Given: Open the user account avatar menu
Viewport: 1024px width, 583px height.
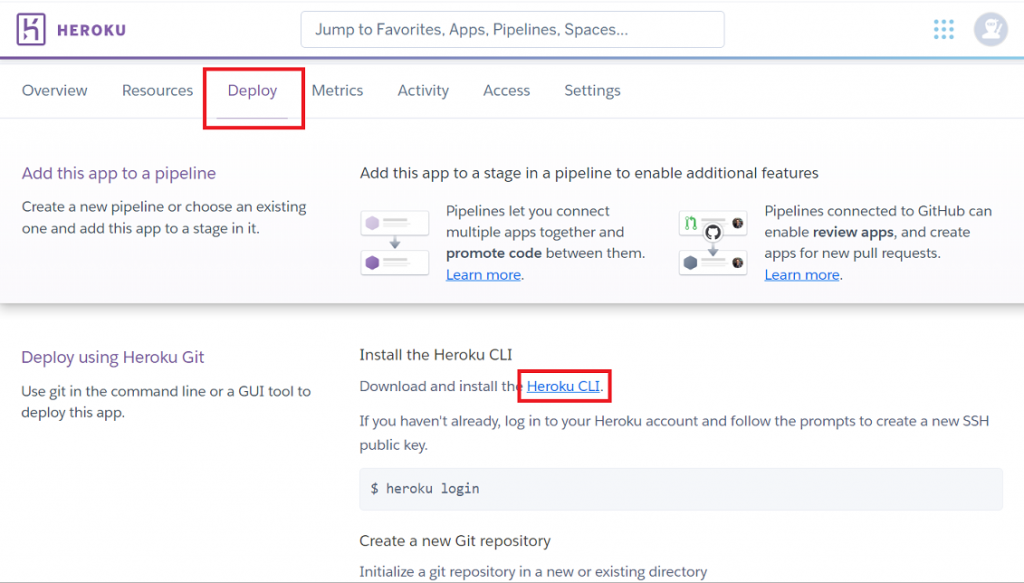Looking at the screenshot, I should (x=990, y=30).
